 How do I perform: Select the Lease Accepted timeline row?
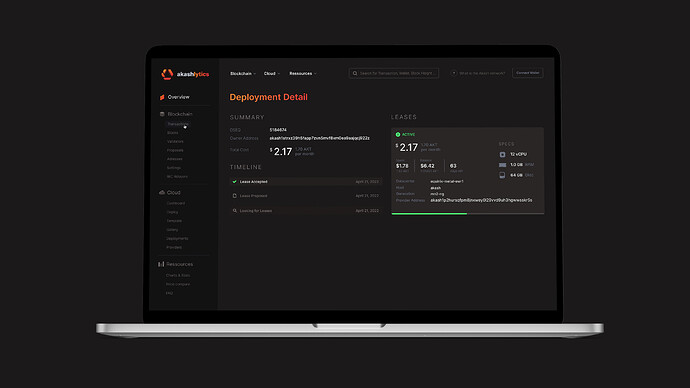click(305, 182)
